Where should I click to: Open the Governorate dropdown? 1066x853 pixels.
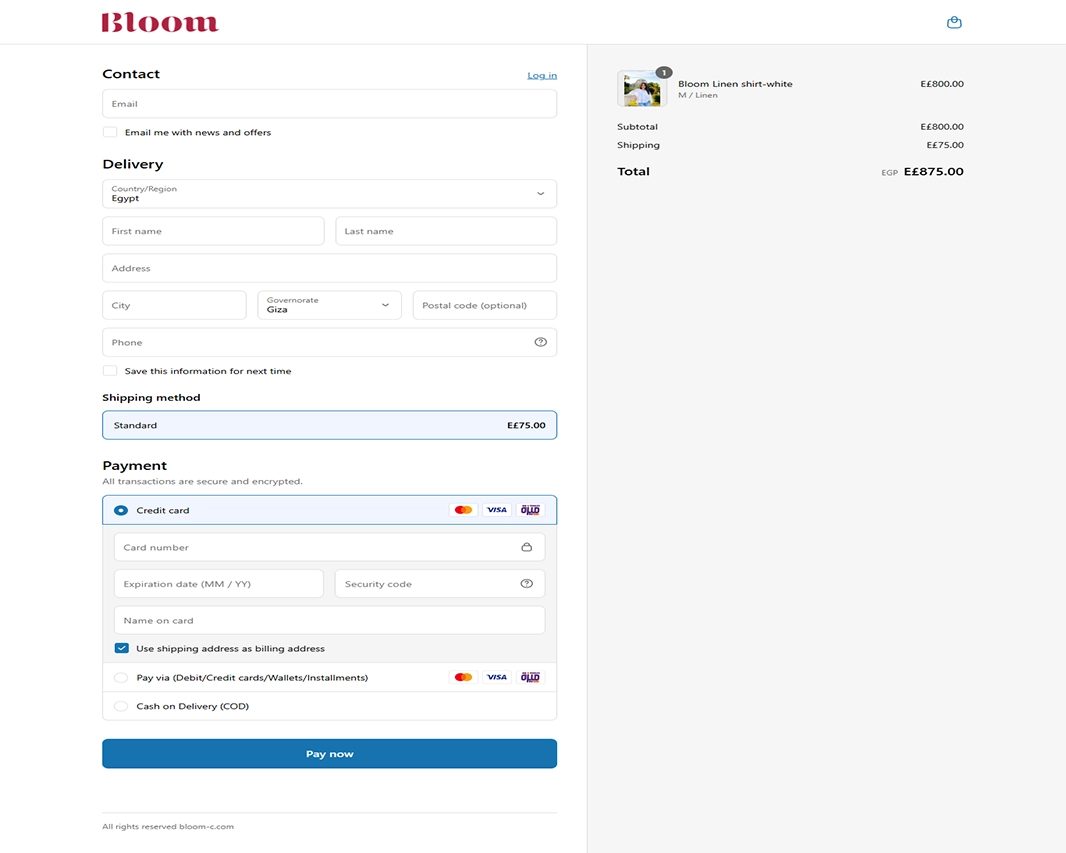point(330,305)
